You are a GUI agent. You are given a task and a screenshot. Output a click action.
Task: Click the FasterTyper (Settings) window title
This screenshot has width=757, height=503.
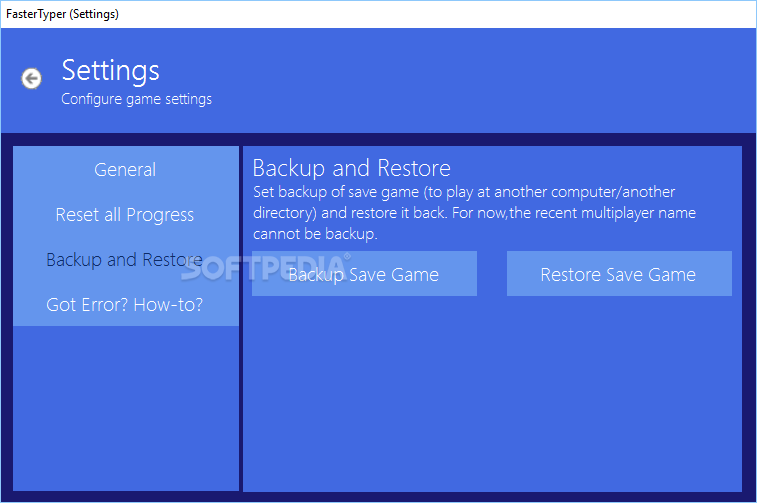[62, 14]
